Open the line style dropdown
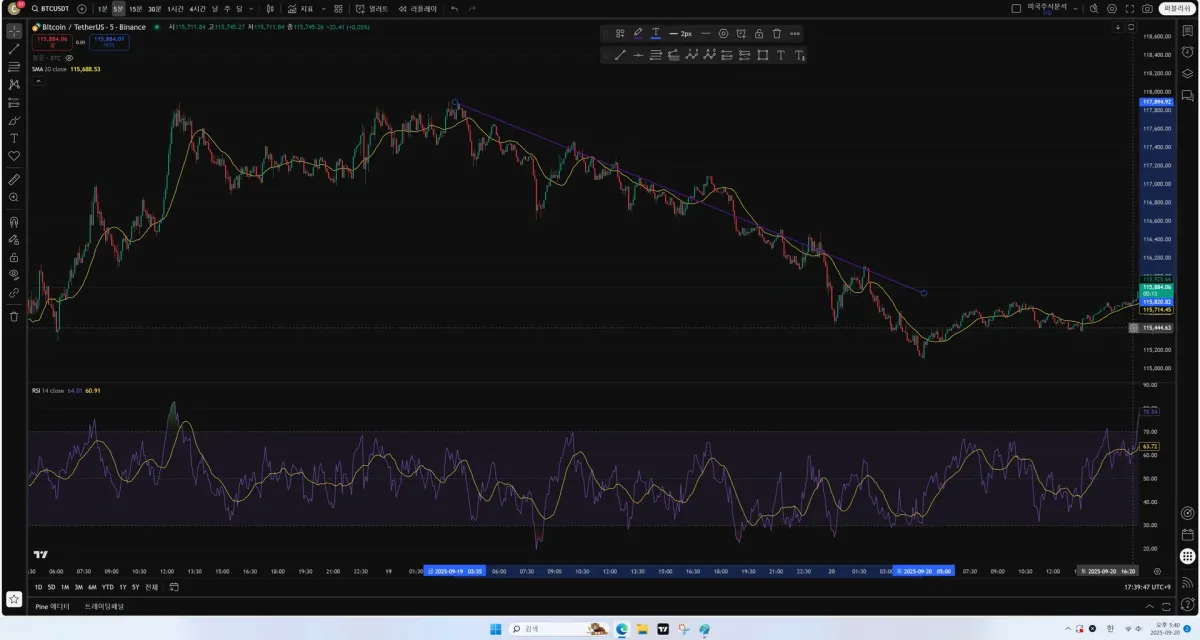This screenshot has height=640, width=1200. click(x=705, y=33)
